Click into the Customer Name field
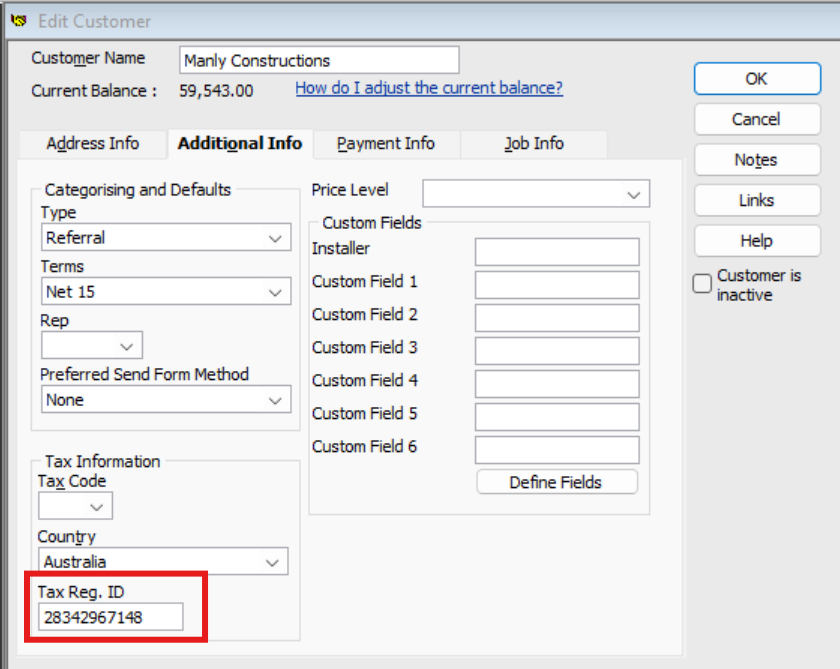The height and width of the screenshot is (669, 840). coord(319,60)
